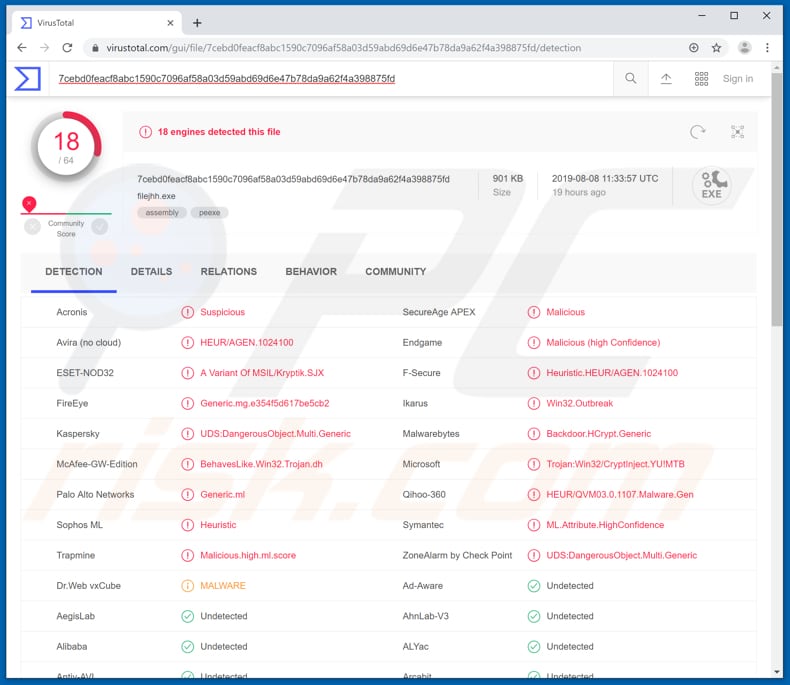790x685 pixels.
Task: Open the apps grid icon
Action: (x=701, y=79)
